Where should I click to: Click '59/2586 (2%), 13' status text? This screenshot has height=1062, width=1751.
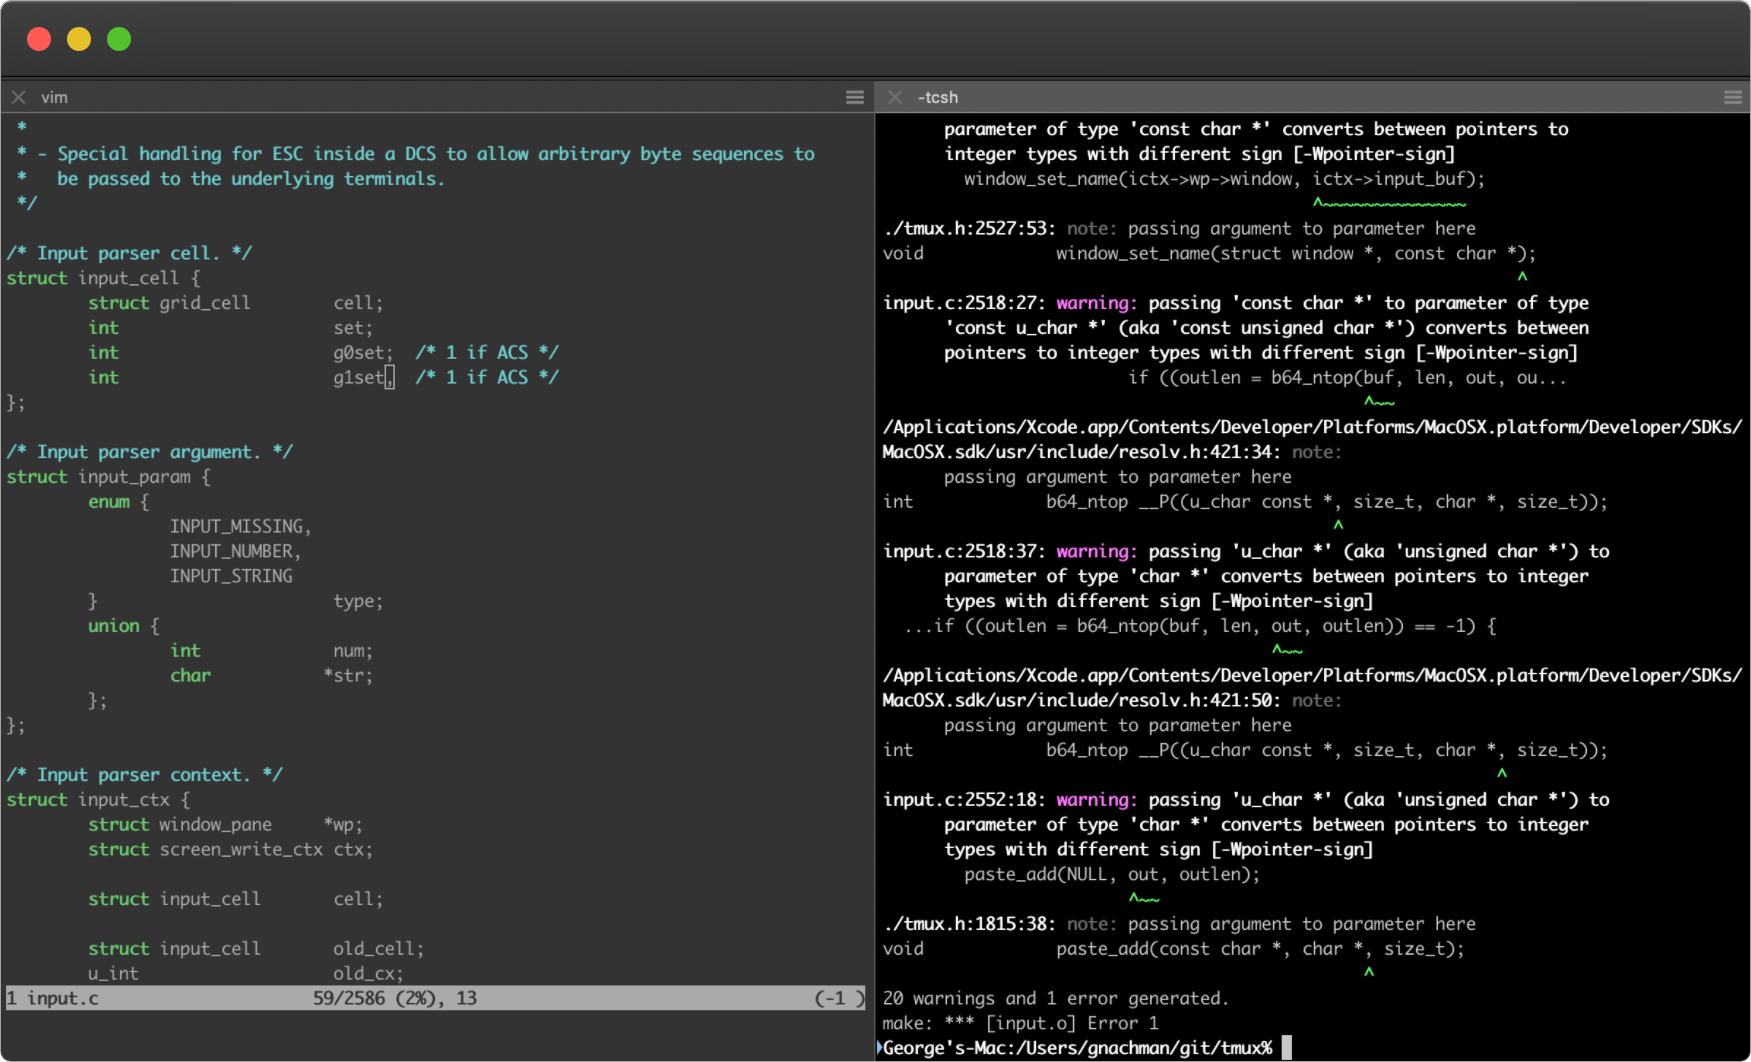395,998
